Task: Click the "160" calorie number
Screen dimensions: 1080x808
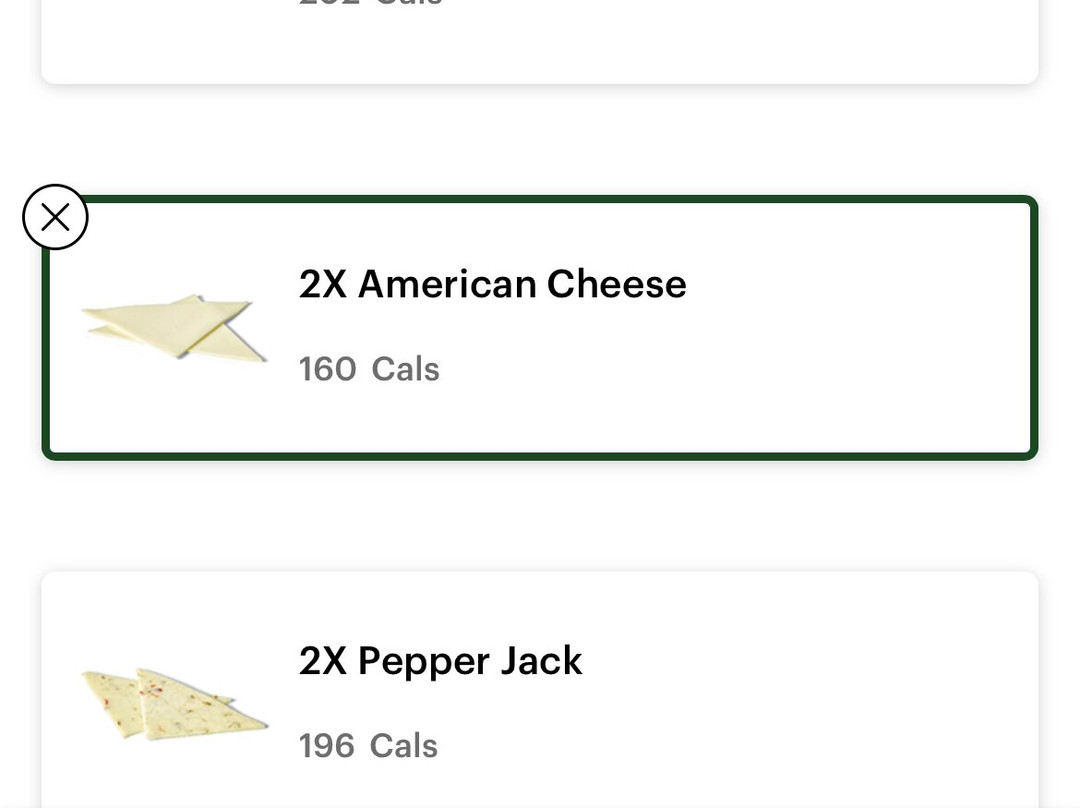Action: (327, 369)
